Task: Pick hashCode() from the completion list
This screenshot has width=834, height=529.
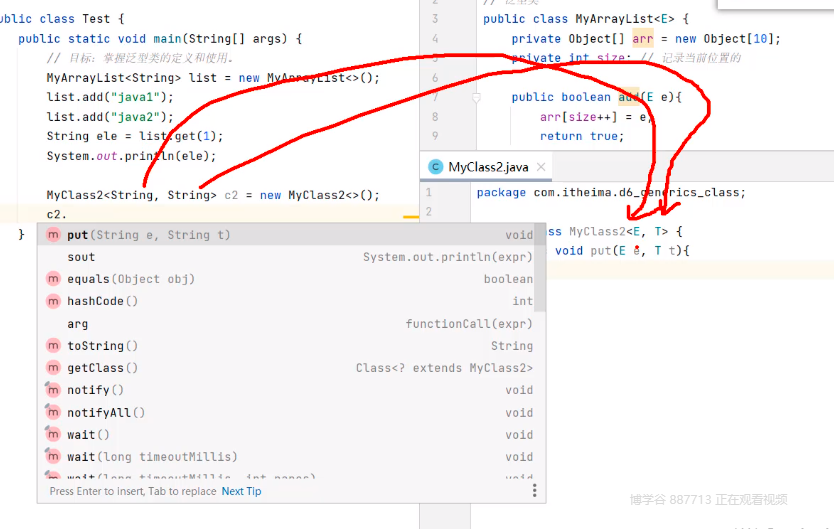Action: tap(286, 301)
